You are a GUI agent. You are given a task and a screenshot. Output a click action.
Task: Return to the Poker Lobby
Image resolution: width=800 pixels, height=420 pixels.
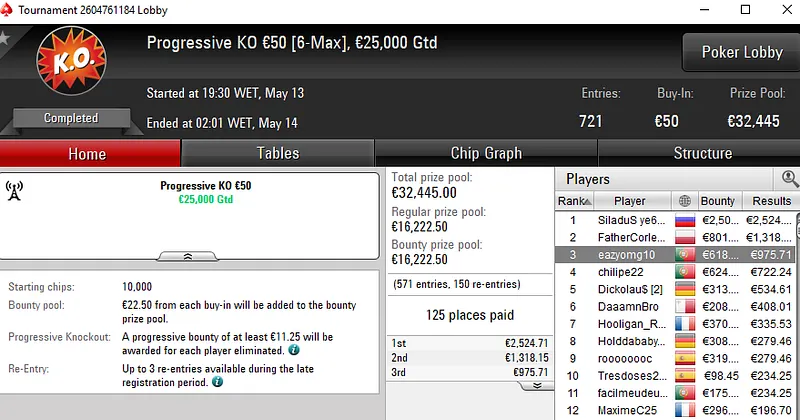[741, 52]
